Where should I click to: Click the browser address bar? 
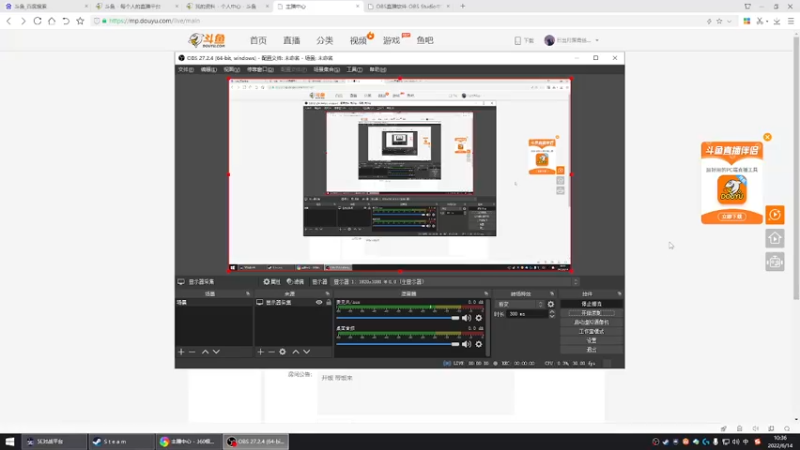[398, 21]
